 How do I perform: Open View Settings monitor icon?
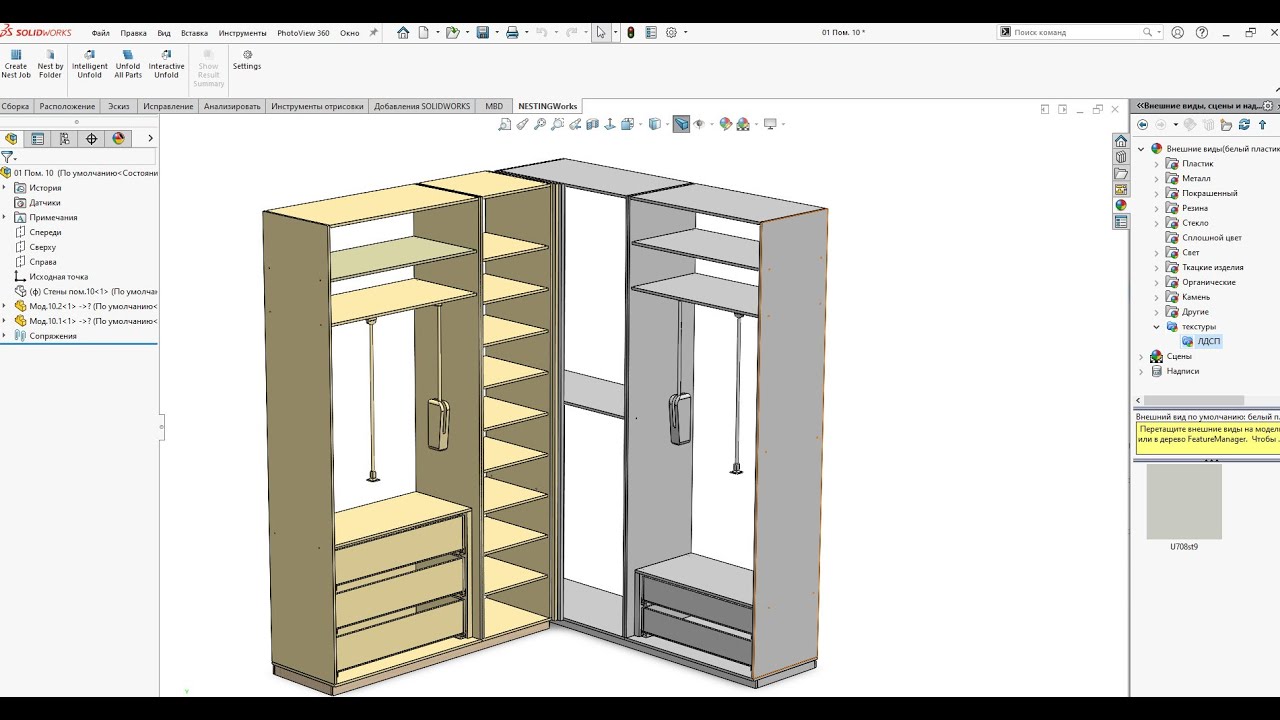point(770,124)
